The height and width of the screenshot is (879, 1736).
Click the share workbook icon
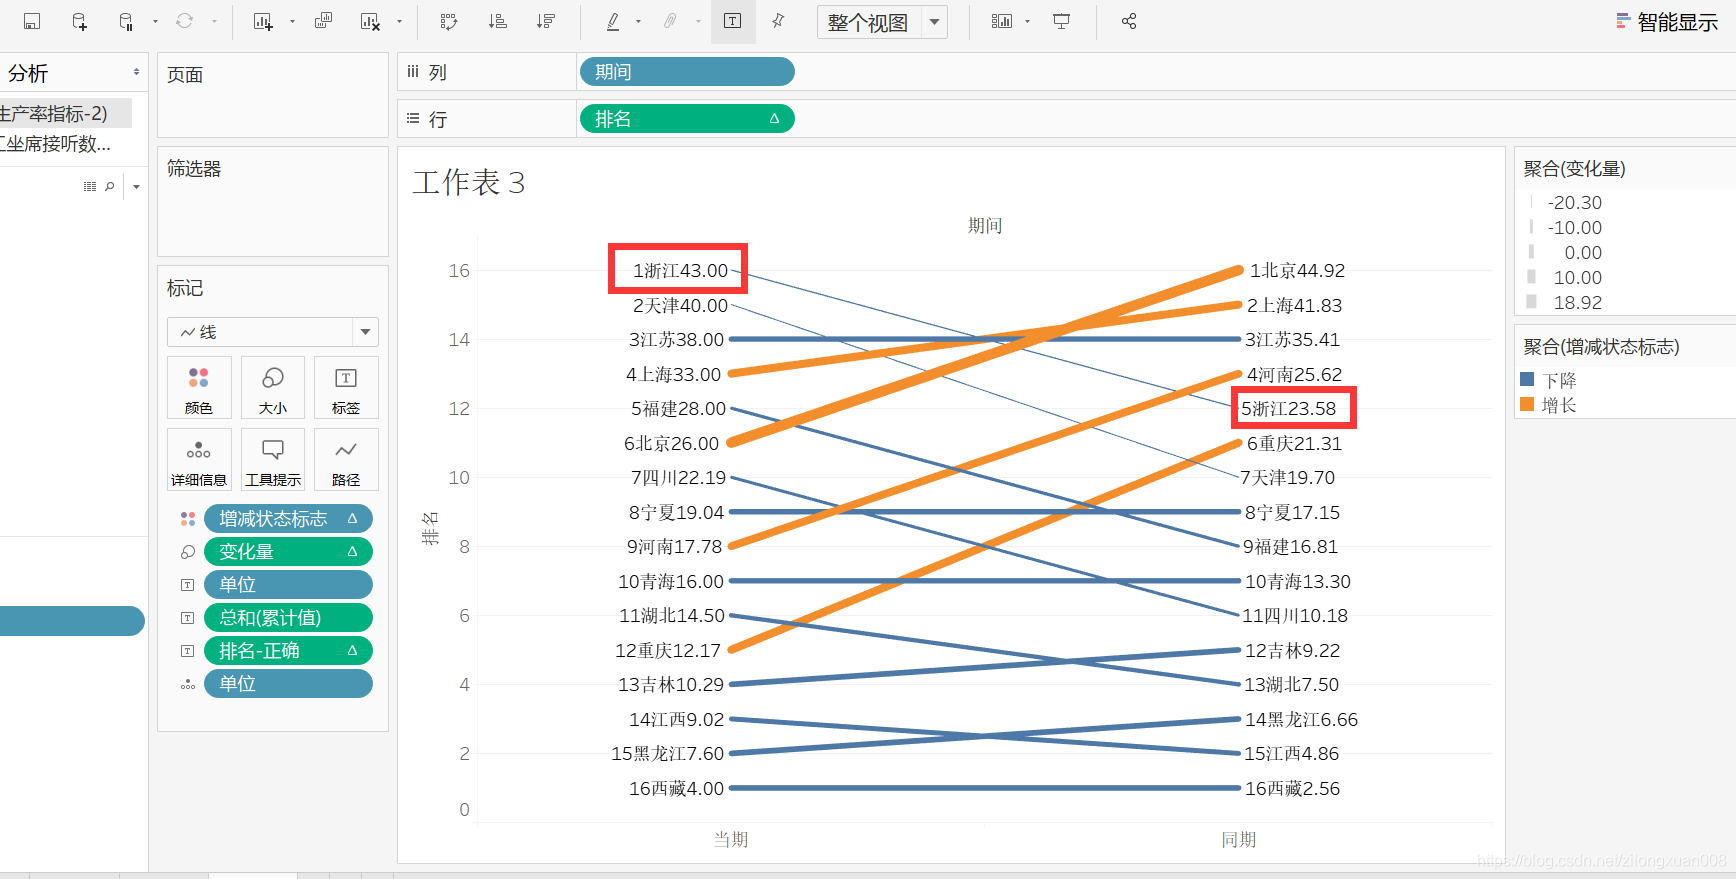coord(1129,21)
